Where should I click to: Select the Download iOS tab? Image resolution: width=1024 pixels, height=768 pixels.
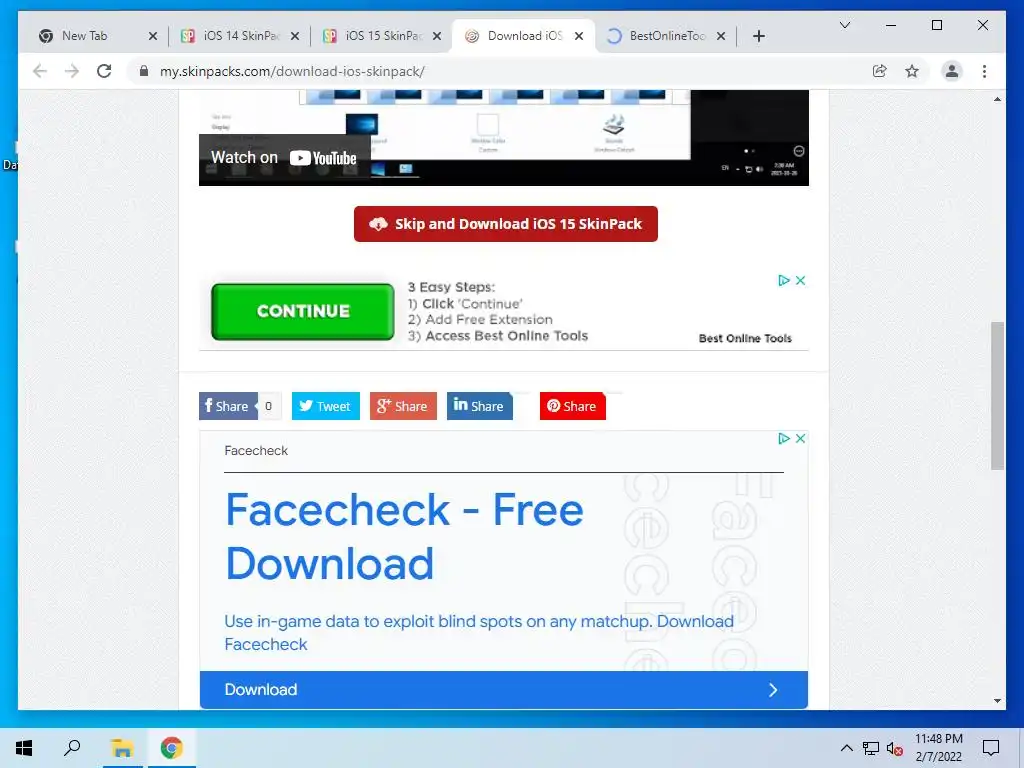524,36
